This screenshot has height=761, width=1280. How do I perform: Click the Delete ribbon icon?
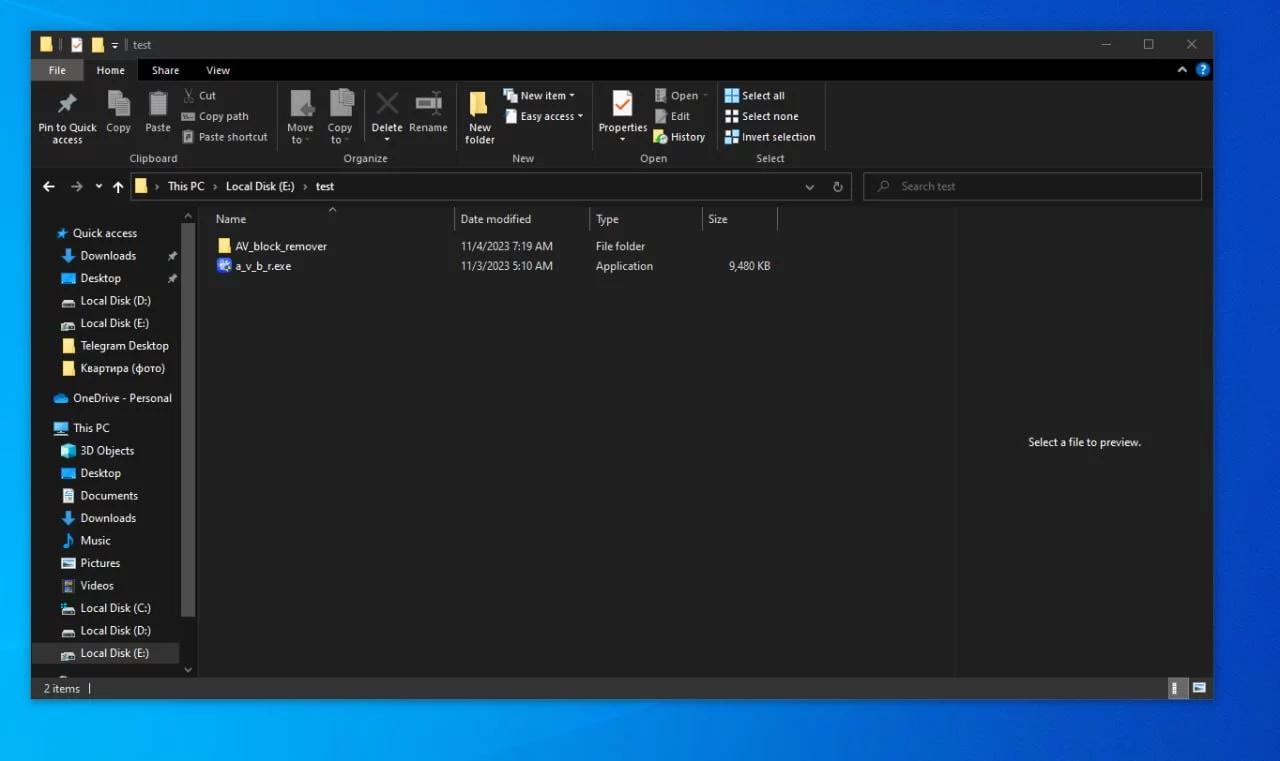[x=387, y=103]
